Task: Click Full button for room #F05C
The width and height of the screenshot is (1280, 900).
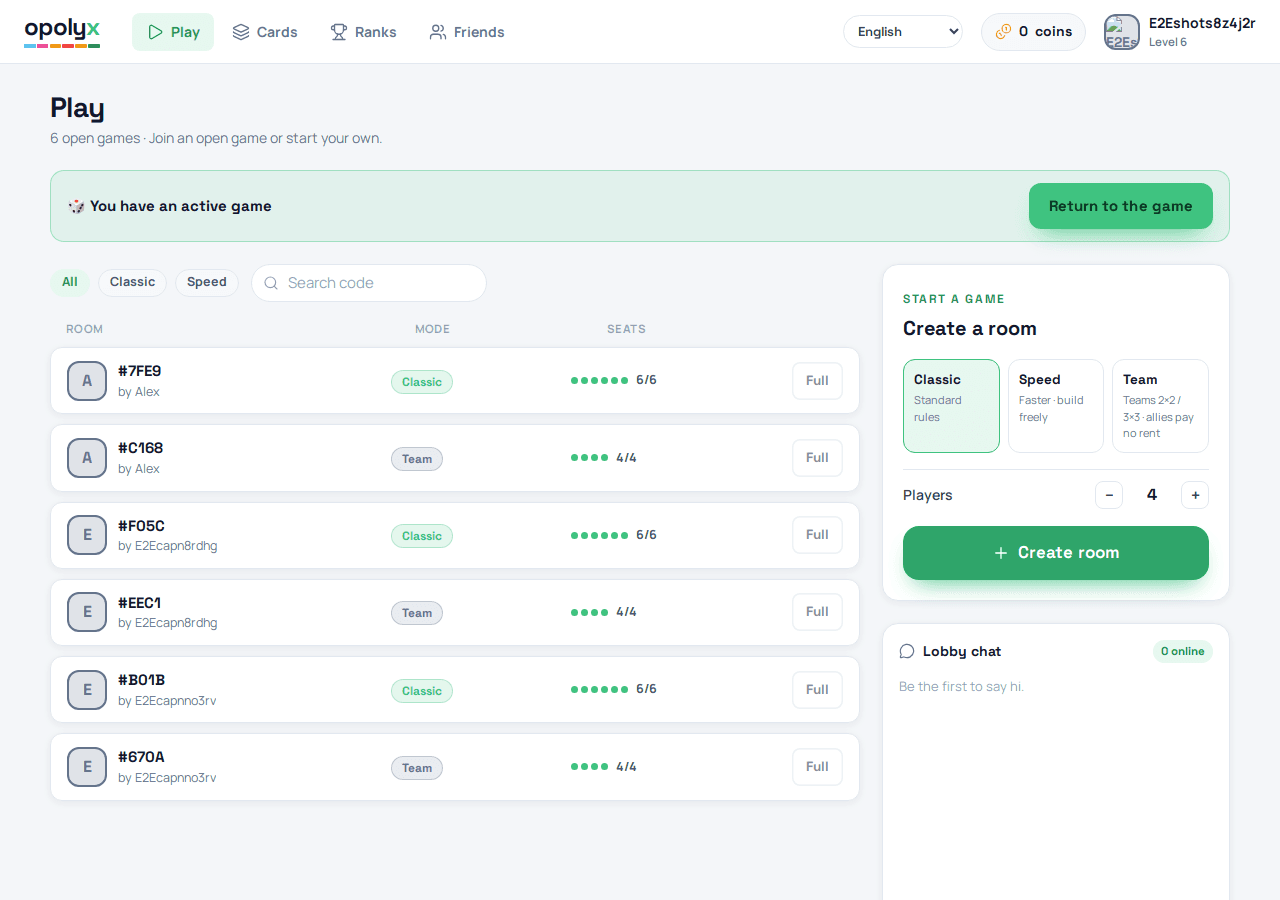Action: (x=817, y=535)
